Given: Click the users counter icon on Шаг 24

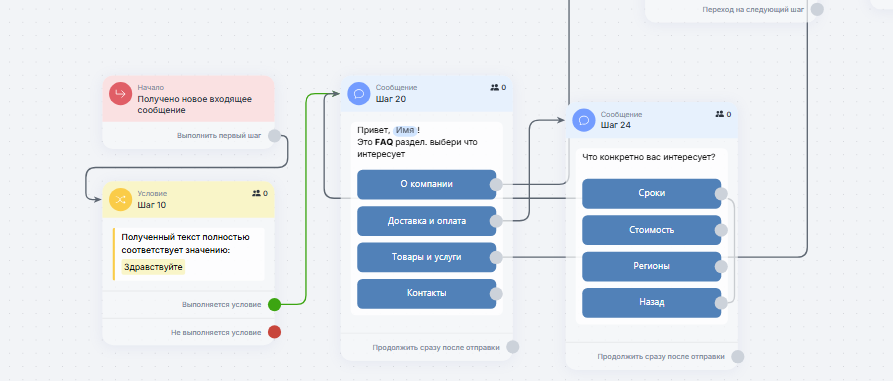Looking at the screenshot, I should coord(719,114).
